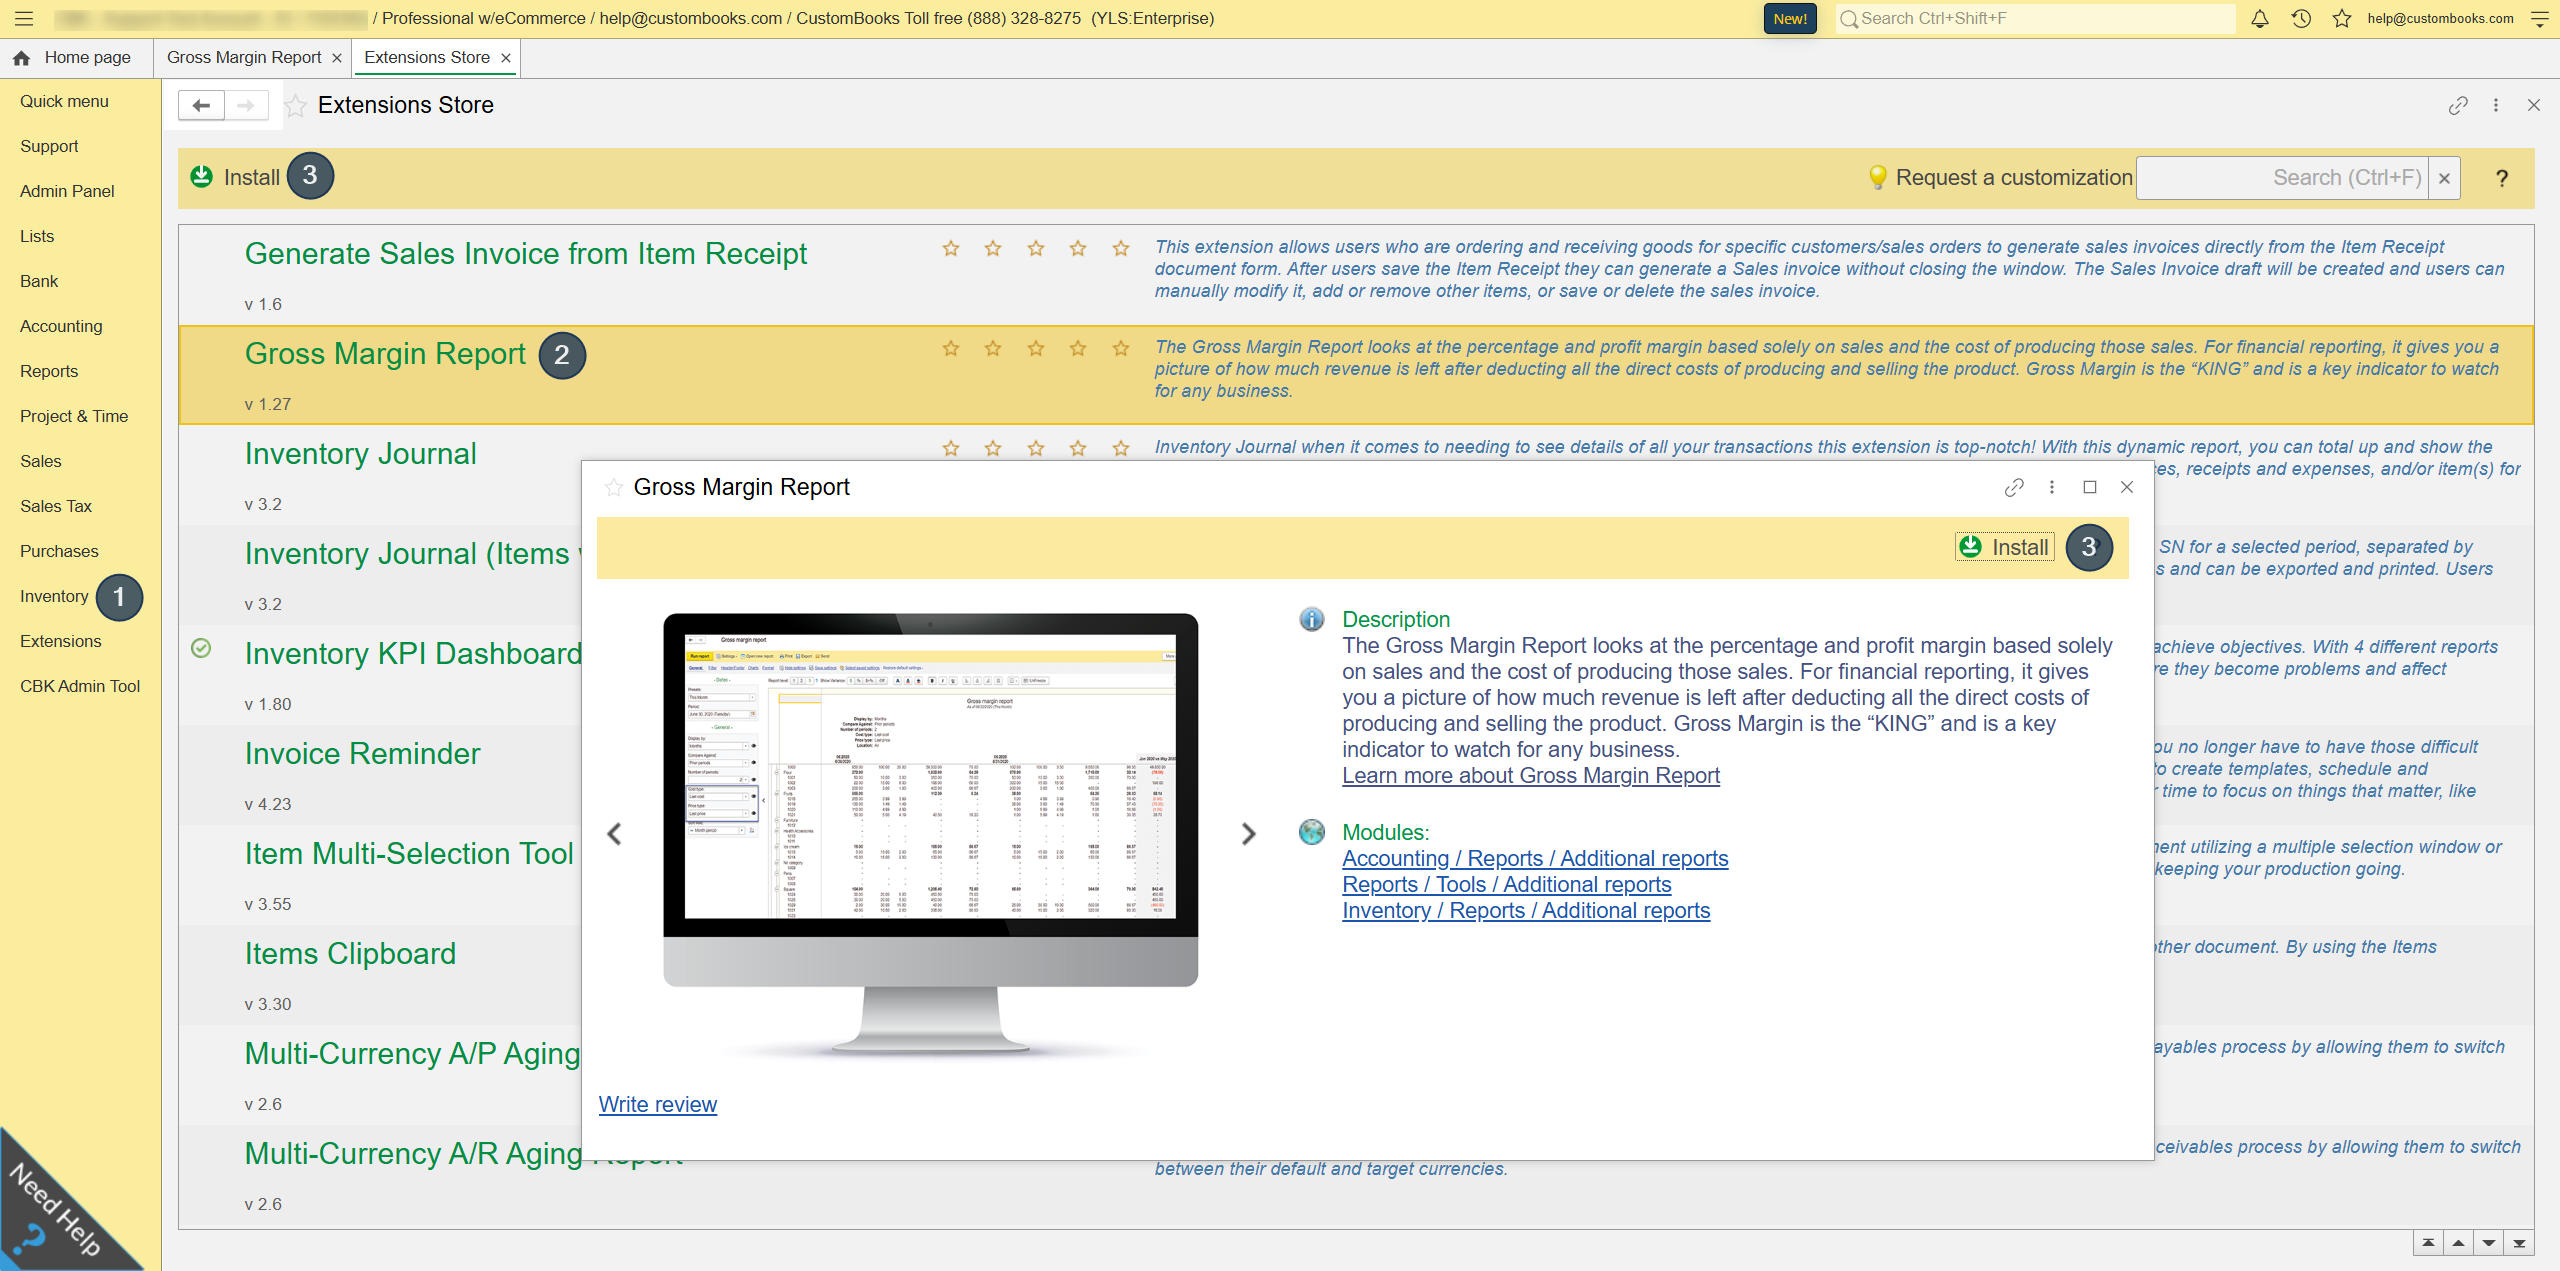This screenshot has height=1271, width=2560.
Task: Click the Extensions Store search field
Action: click(x=2282, y=178)
